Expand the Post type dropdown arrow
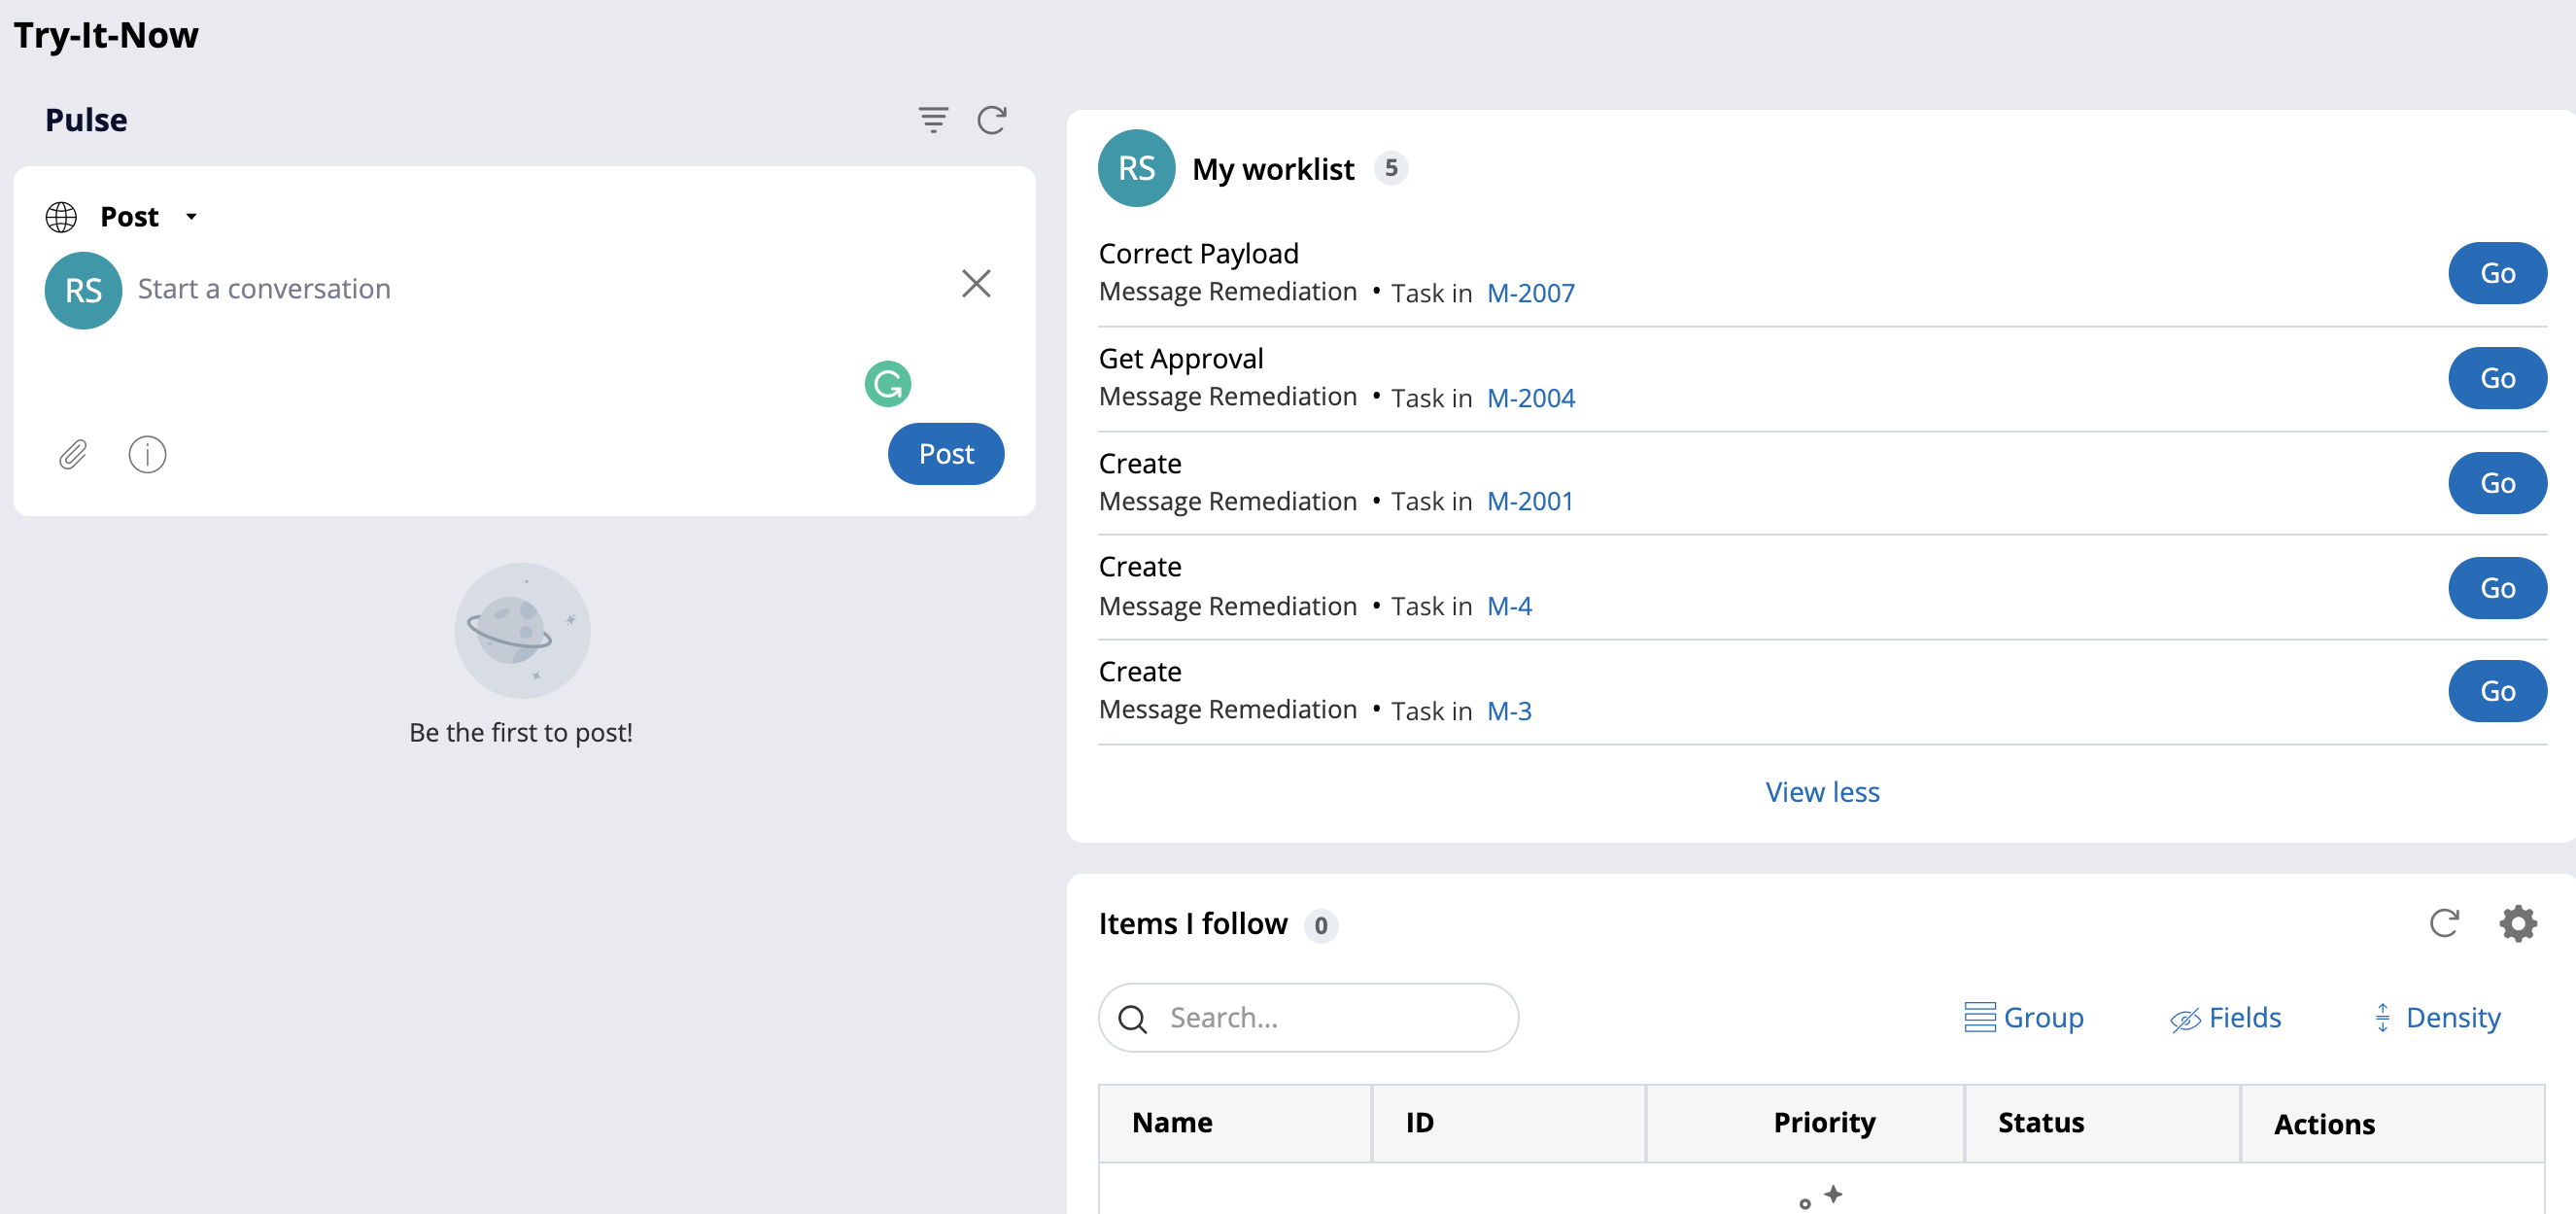Viewport: 2576px width, 1214px height. [191, 217]
